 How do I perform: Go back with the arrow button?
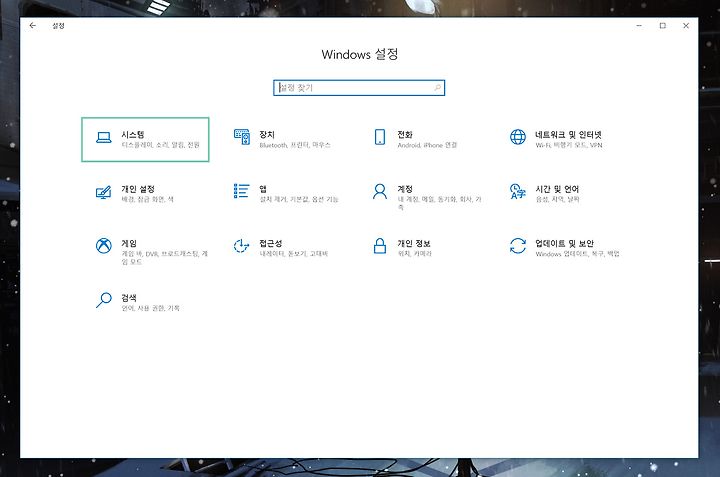pyautogui.click(x=33, y=26)
